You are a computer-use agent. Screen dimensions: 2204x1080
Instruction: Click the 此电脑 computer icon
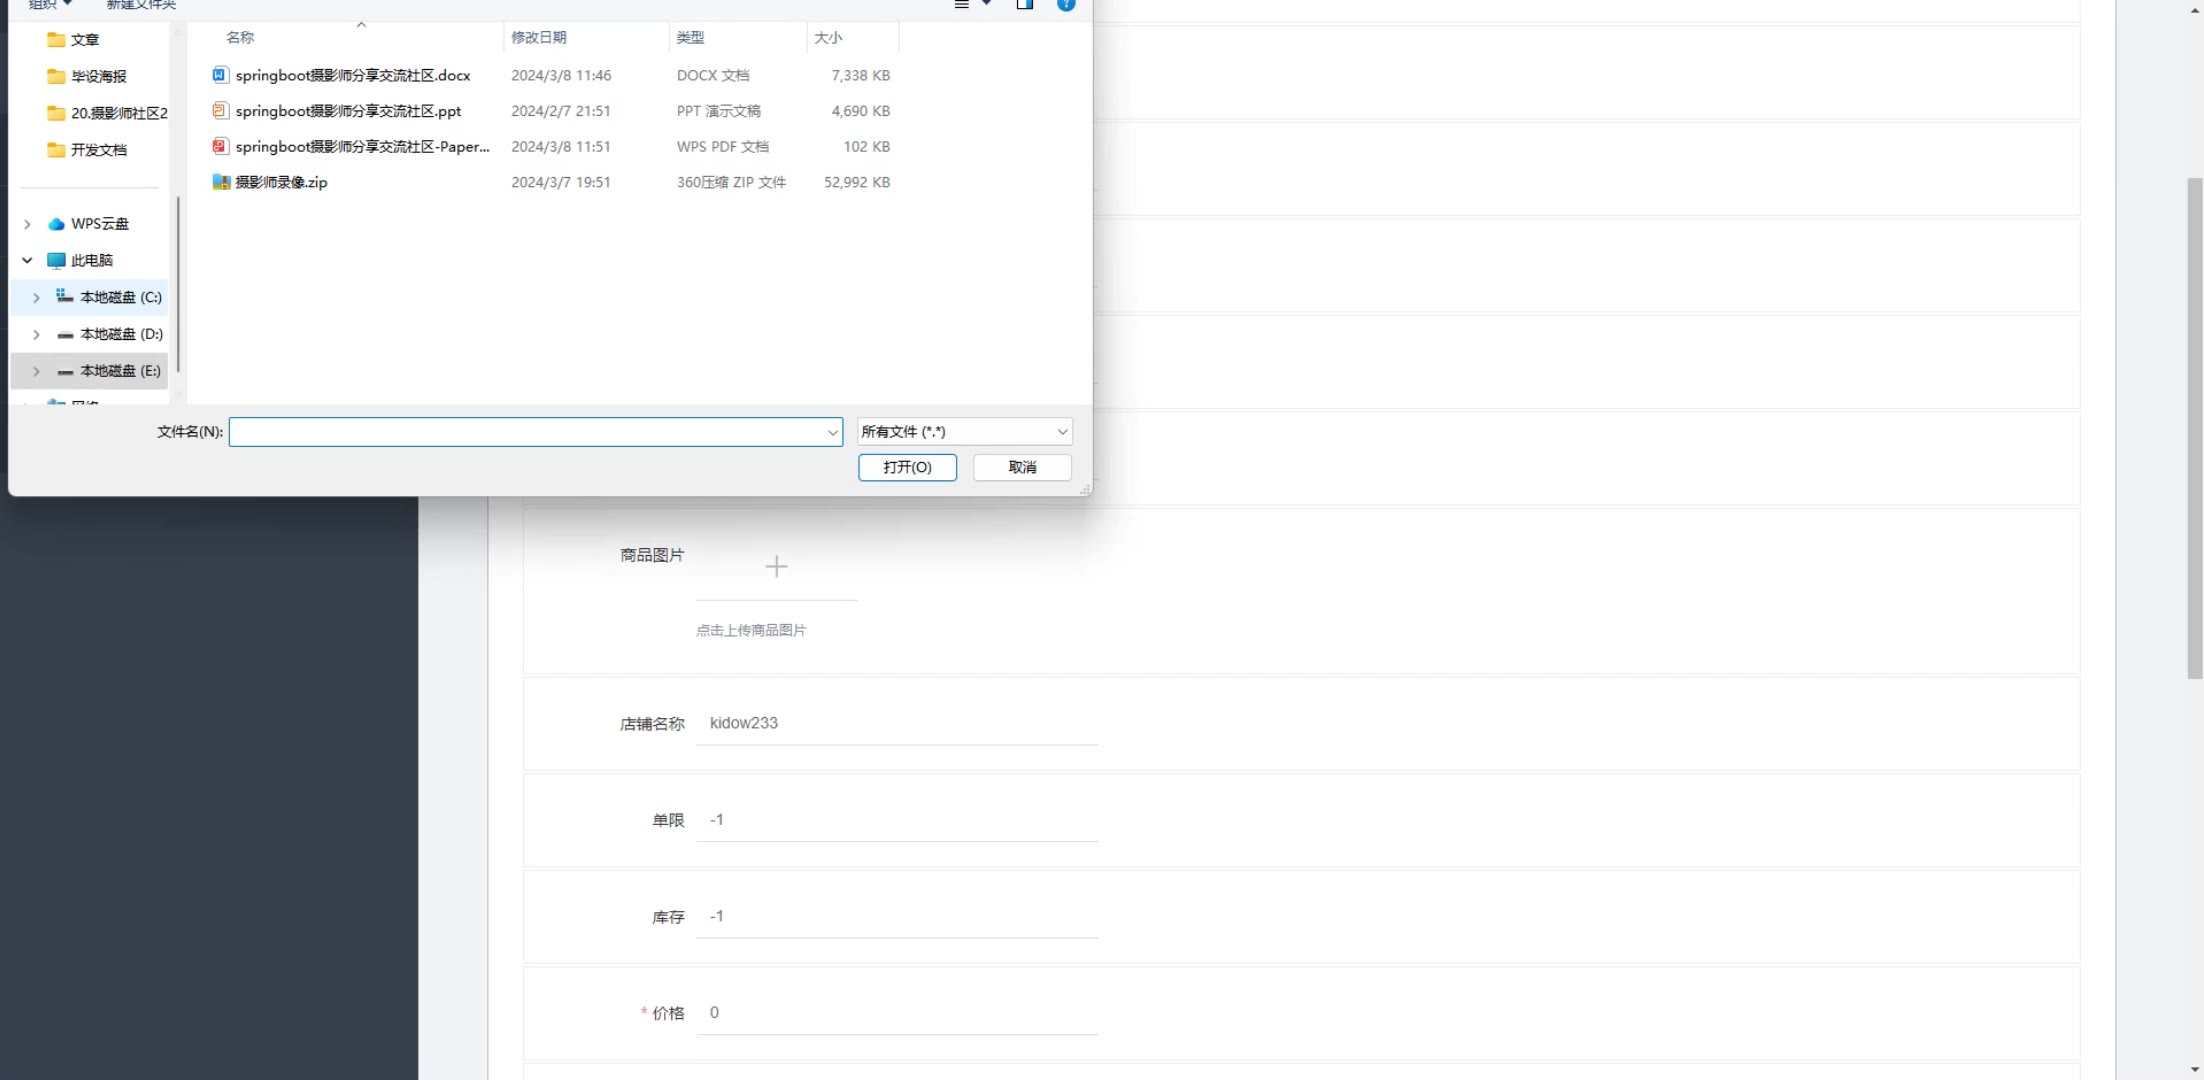coord(57,260)
